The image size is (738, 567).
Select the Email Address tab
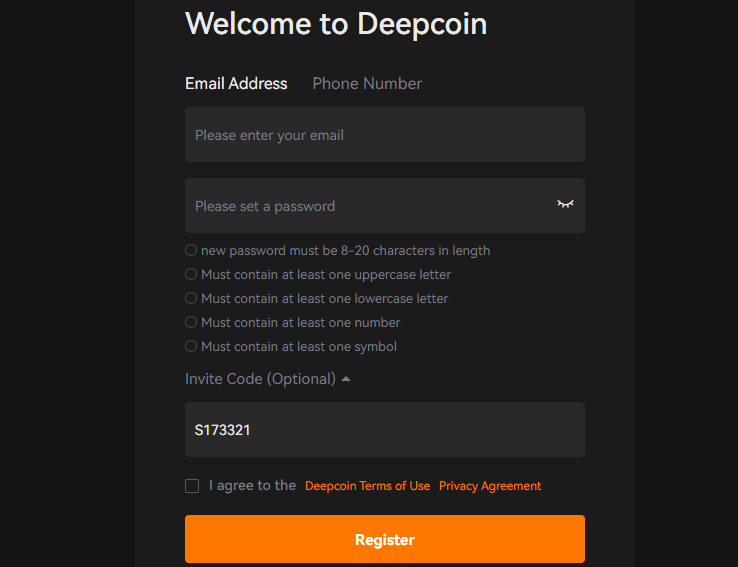(x=236, y=84)
